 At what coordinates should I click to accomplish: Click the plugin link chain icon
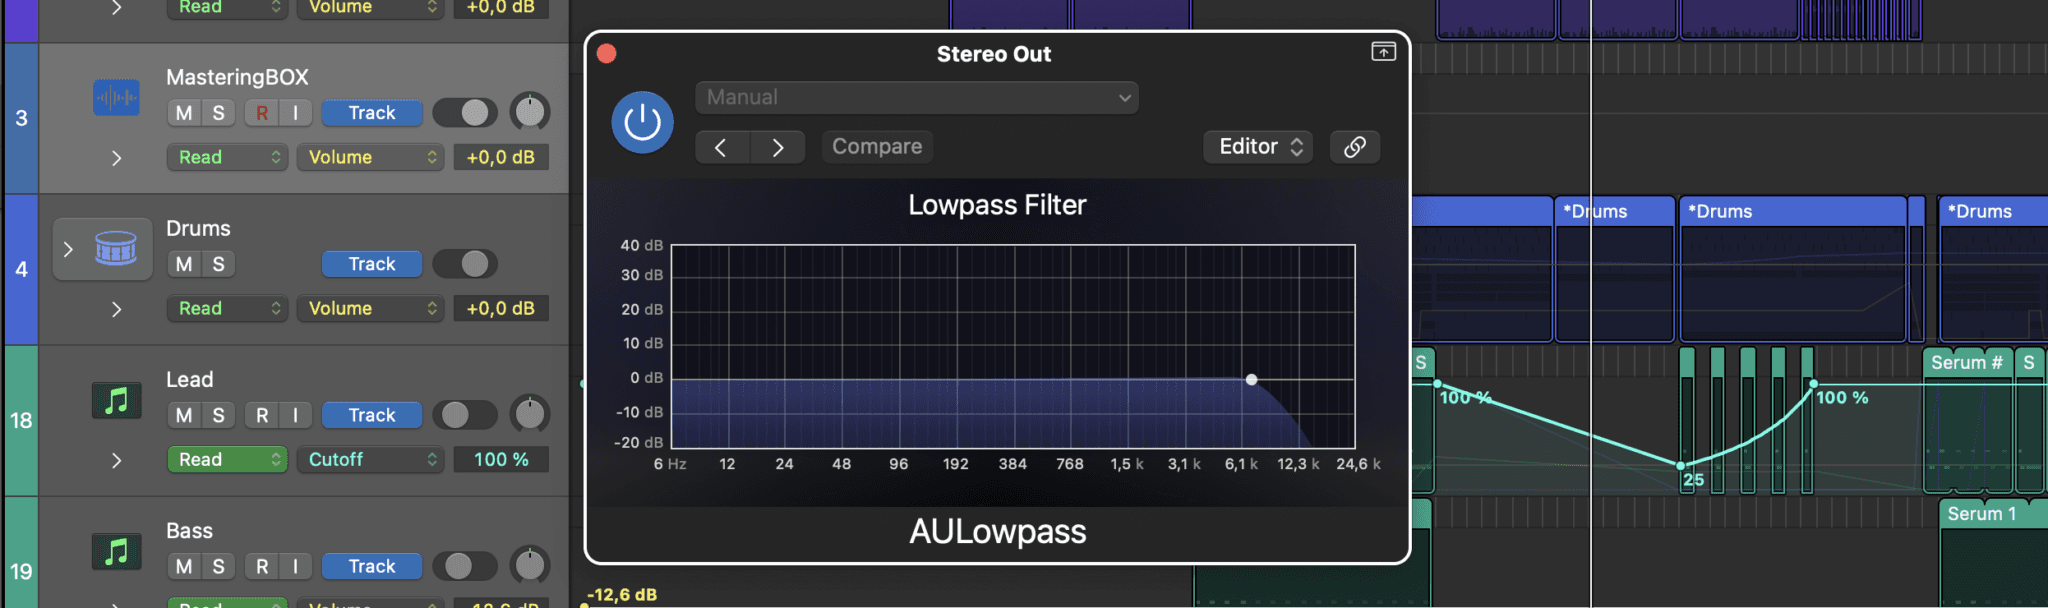point(1355,147)
